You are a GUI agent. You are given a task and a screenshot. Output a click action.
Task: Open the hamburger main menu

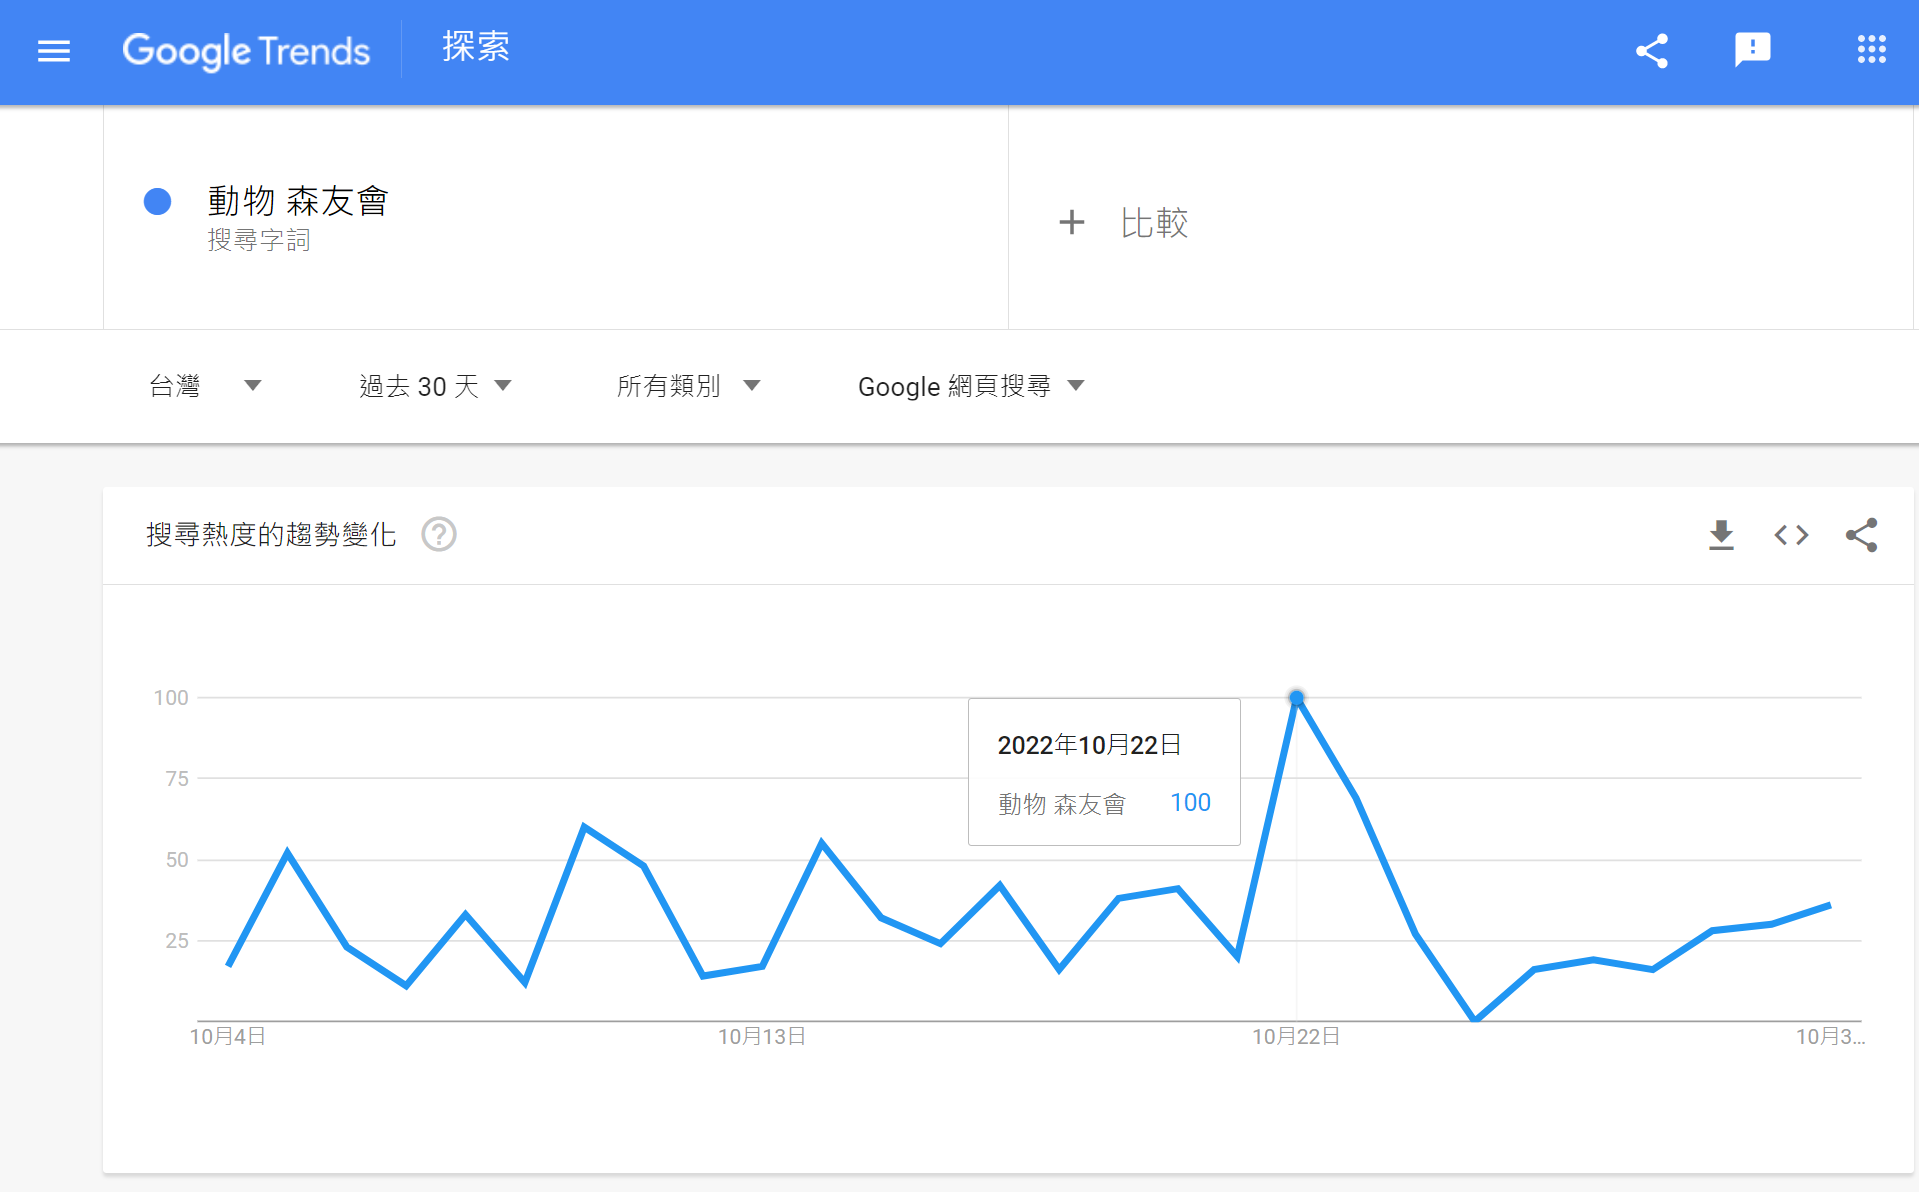[54, 51]
